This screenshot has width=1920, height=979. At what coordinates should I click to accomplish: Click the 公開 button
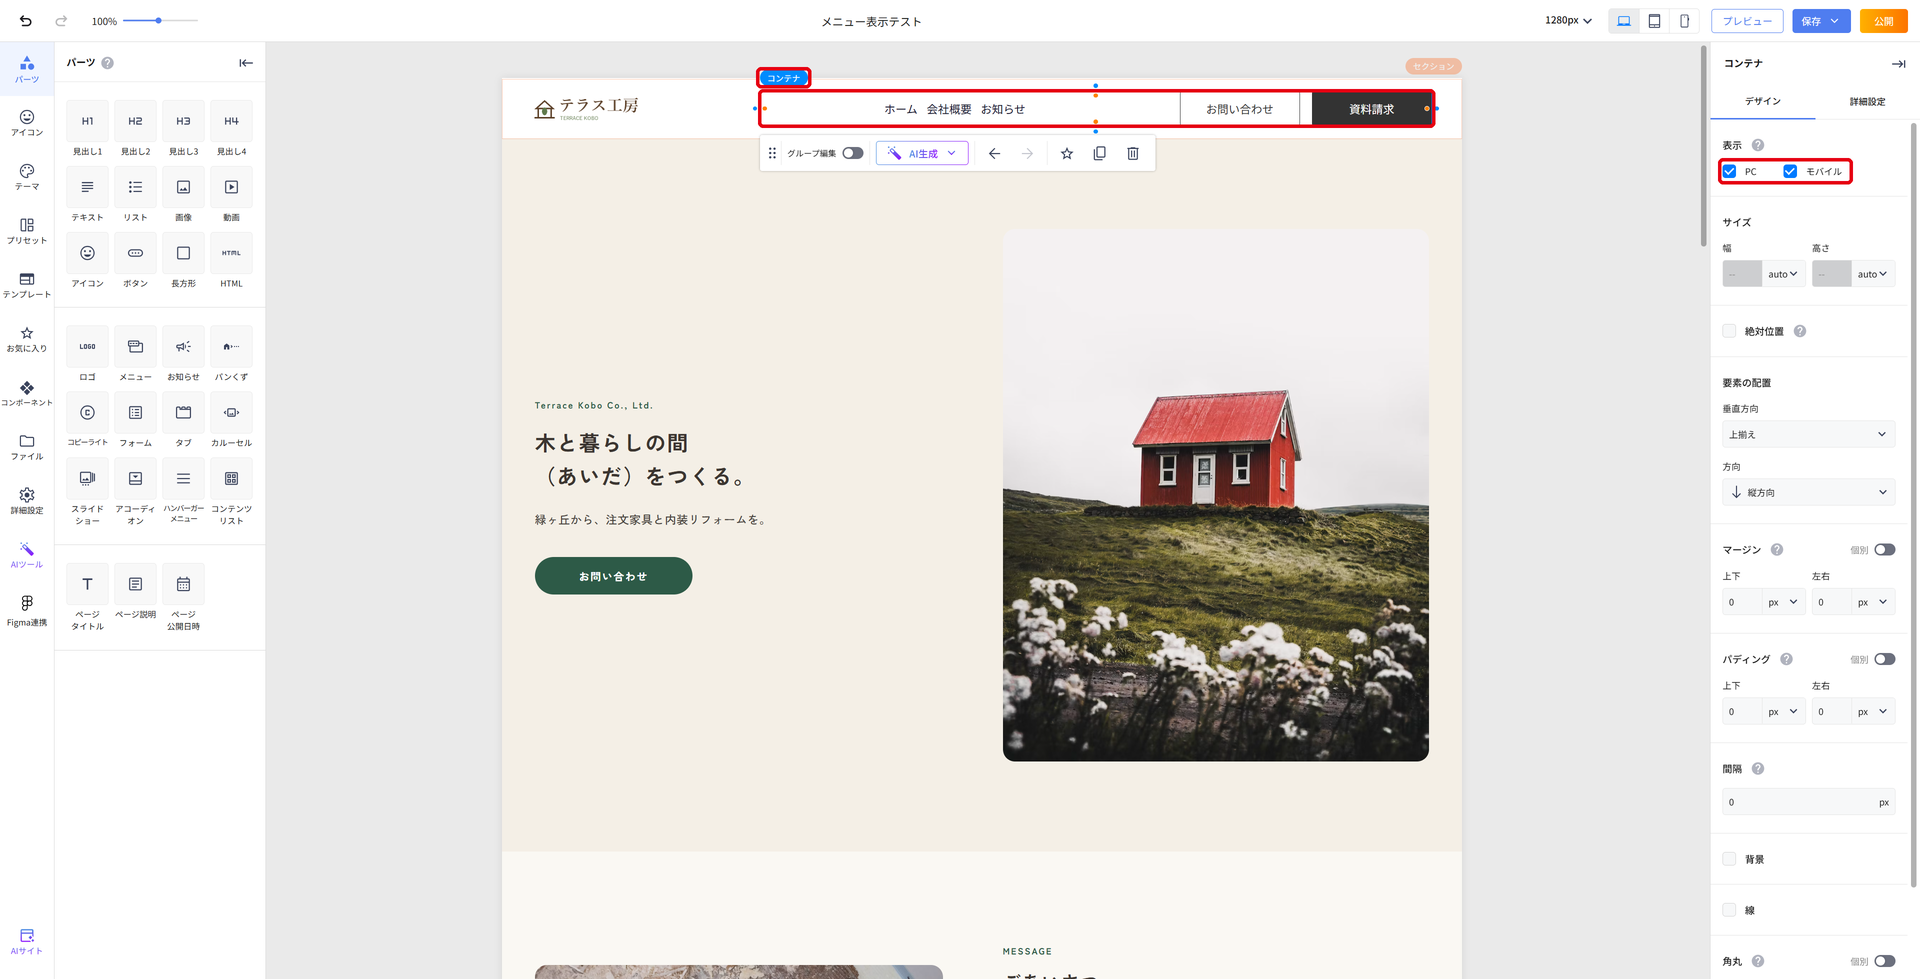pos(1883,21)
